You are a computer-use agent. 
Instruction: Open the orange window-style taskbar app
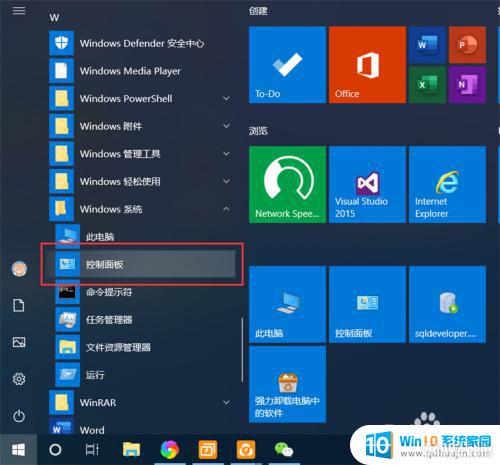coord(208,450)
